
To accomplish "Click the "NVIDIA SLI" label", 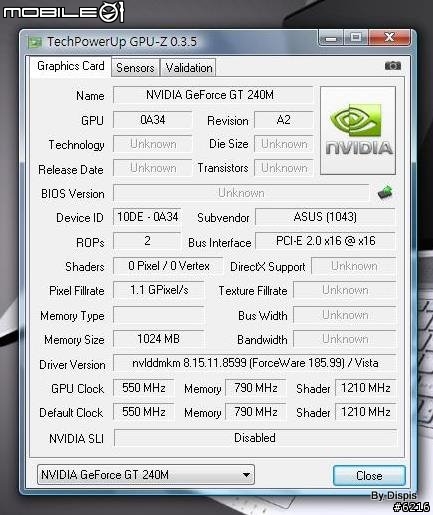I will [76, 439].
